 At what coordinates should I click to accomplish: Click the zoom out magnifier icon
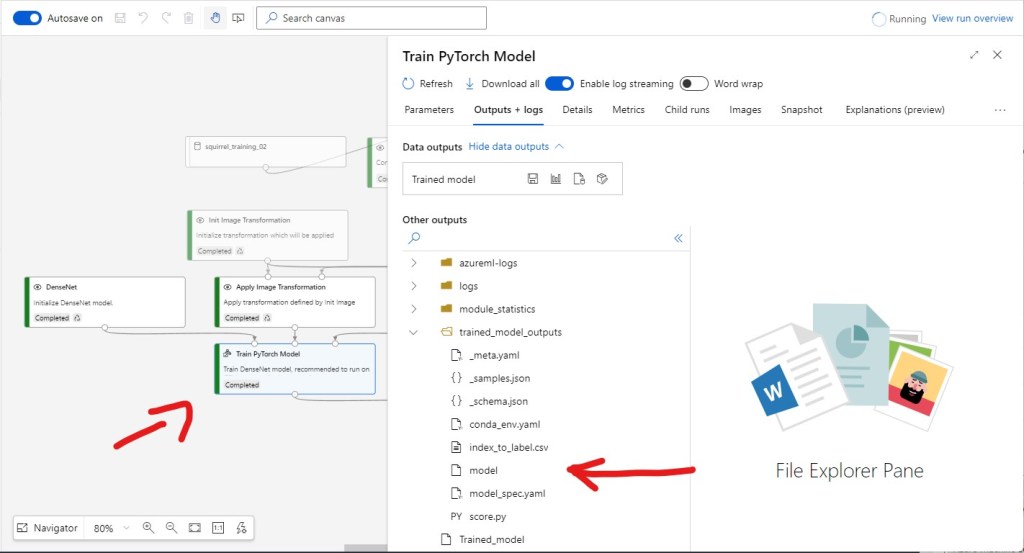(x=171, y=528)
